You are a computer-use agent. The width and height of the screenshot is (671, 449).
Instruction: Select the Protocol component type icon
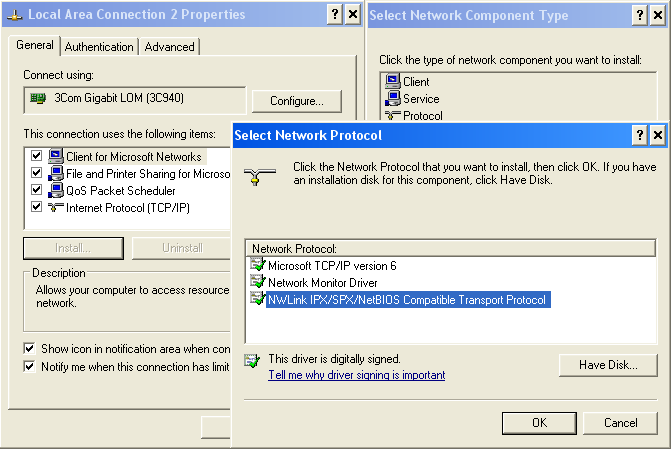coord(392,115)
